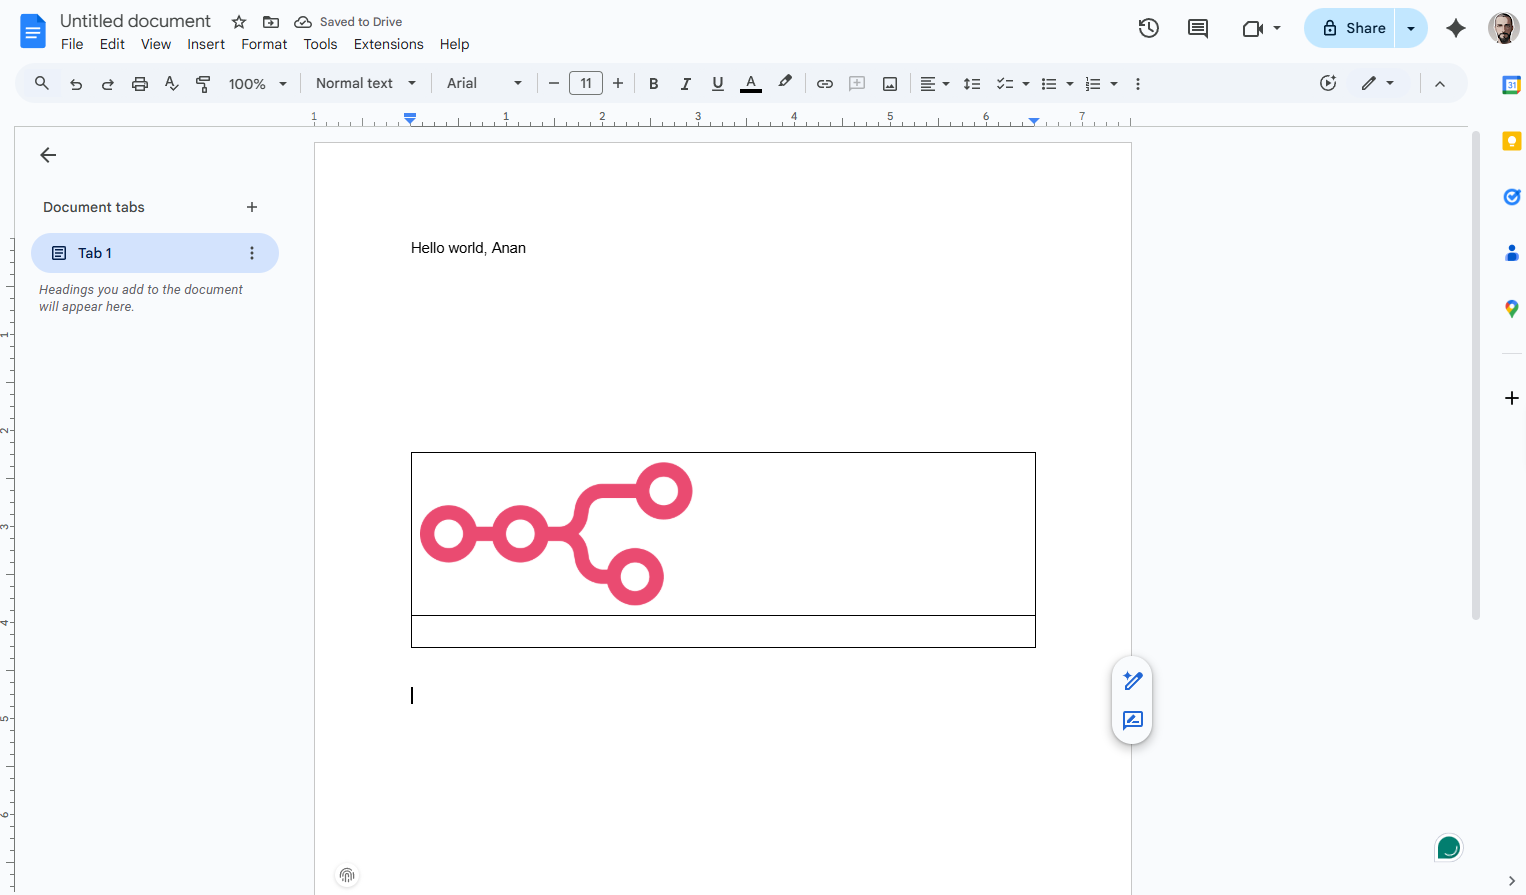This screenshot has width=1526, height=895.
Task: Edit the font size field
Action: click(586, 84)
